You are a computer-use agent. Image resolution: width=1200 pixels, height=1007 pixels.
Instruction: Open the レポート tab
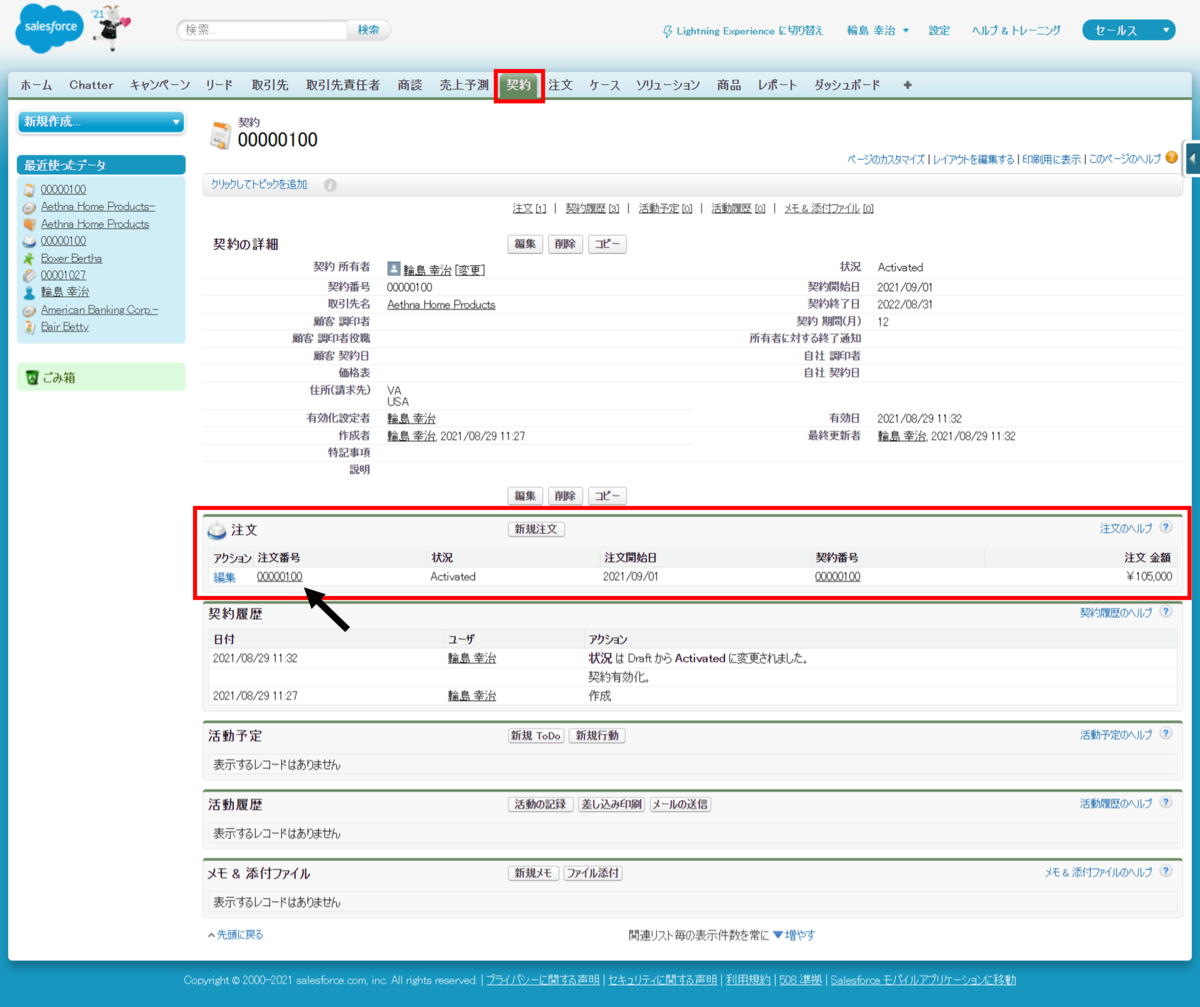pos(777,86)
